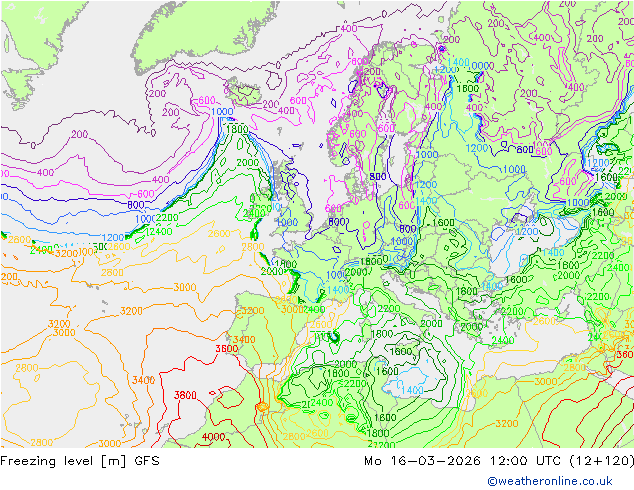Click the 'Mo 16-03-2026 12:00 UTC (12+120)' timestamp
The height and width of the screenshot is (490, 634).
[499, 461]
